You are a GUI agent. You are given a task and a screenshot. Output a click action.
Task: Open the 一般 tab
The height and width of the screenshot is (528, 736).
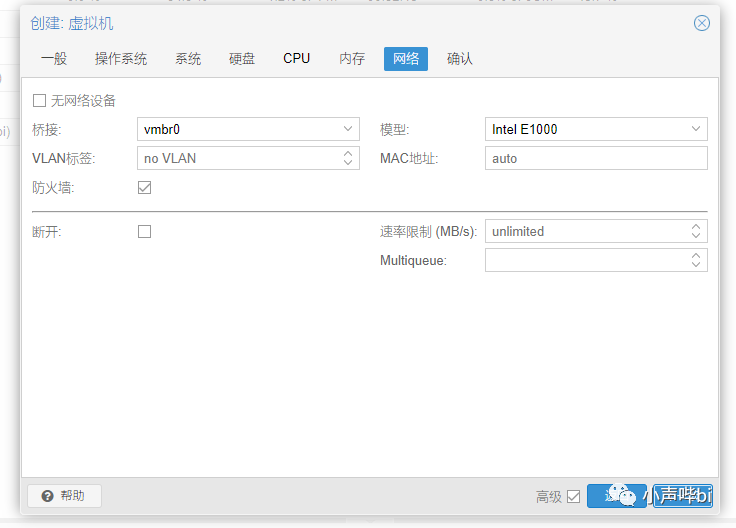[54, 59]
